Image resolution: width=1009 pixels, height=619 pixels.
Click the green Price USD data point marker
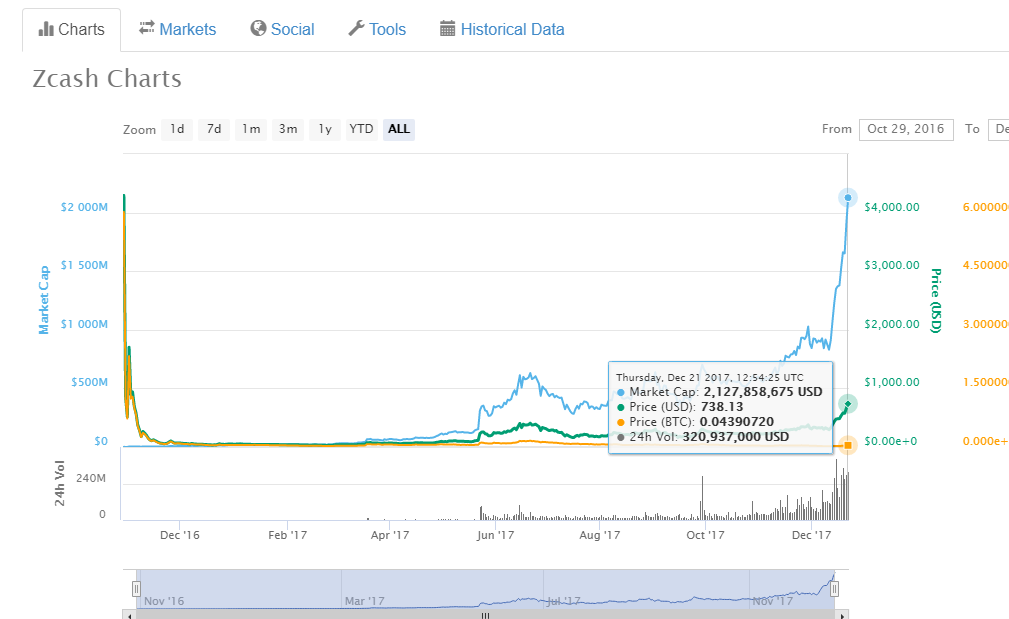(848, 404)
